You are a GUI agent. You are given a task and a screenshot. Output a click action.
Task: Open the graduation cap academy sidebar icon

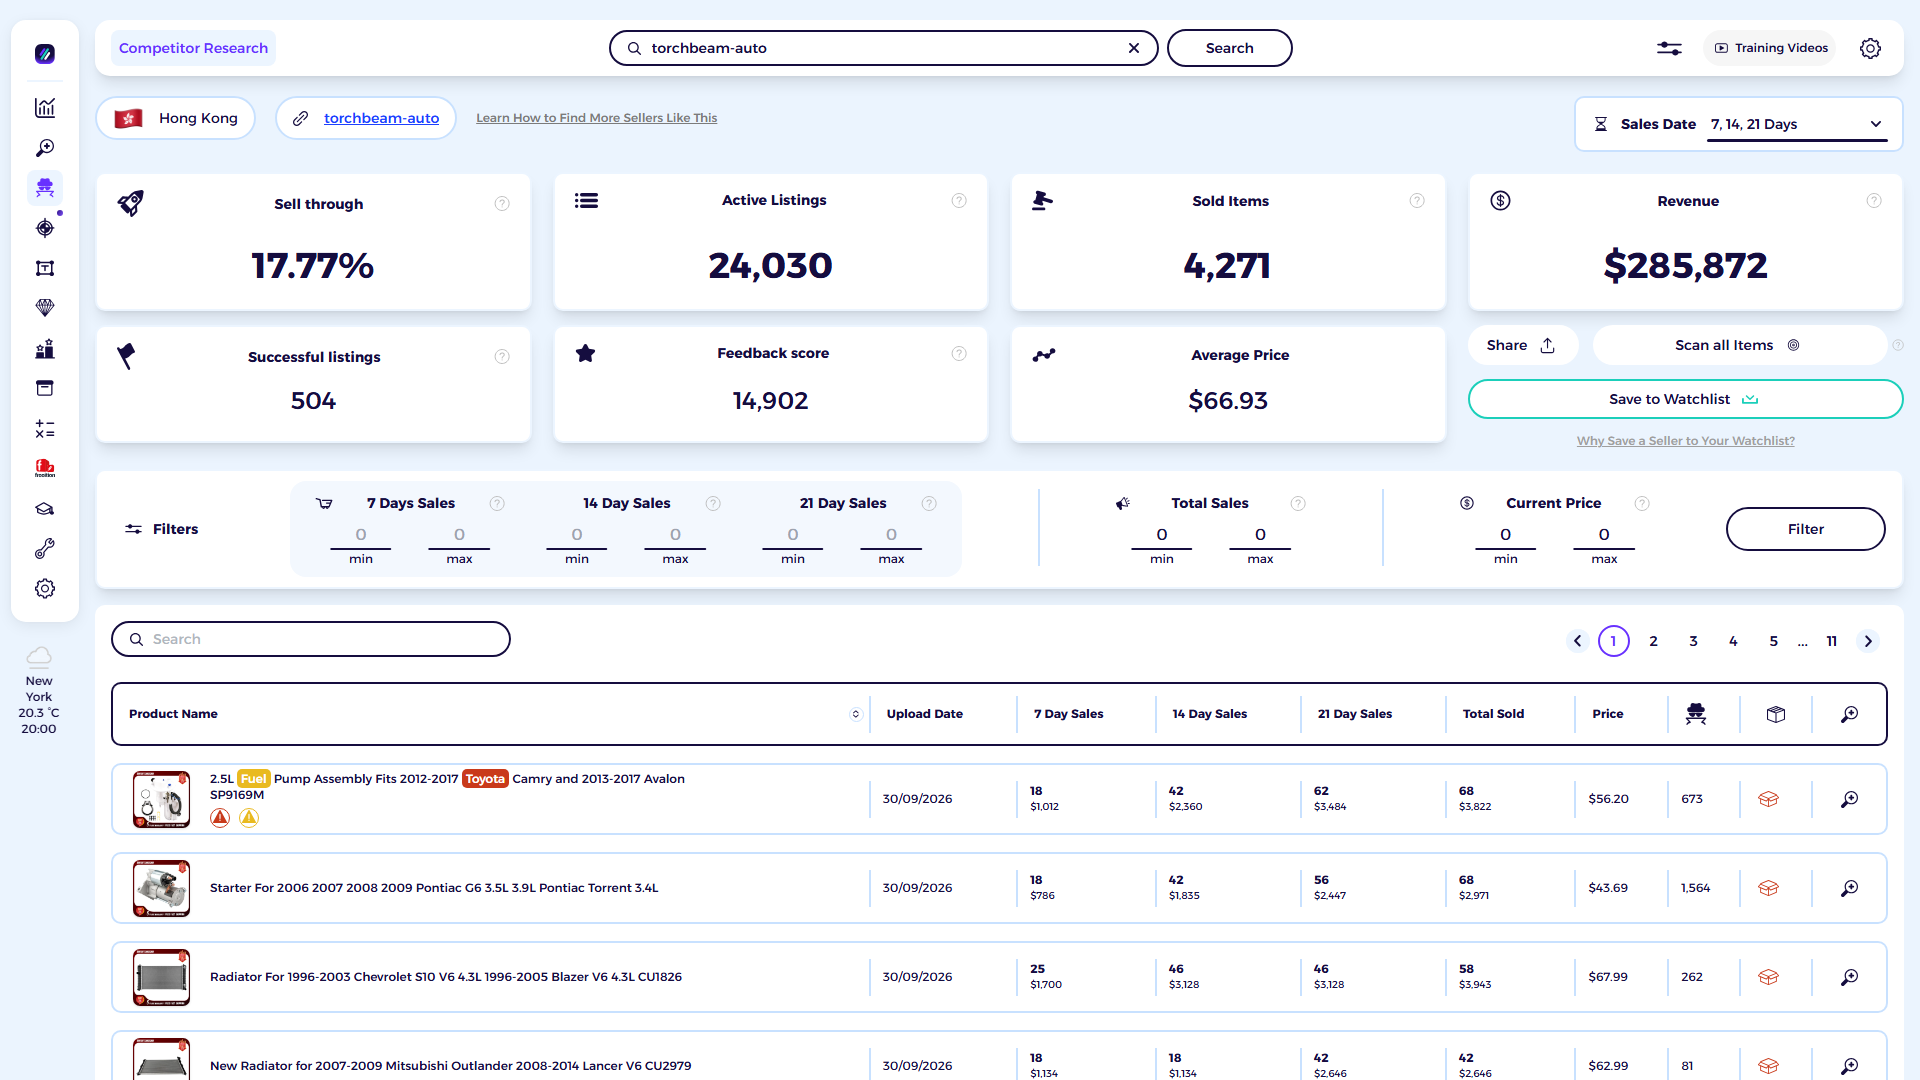click(45, 509)
